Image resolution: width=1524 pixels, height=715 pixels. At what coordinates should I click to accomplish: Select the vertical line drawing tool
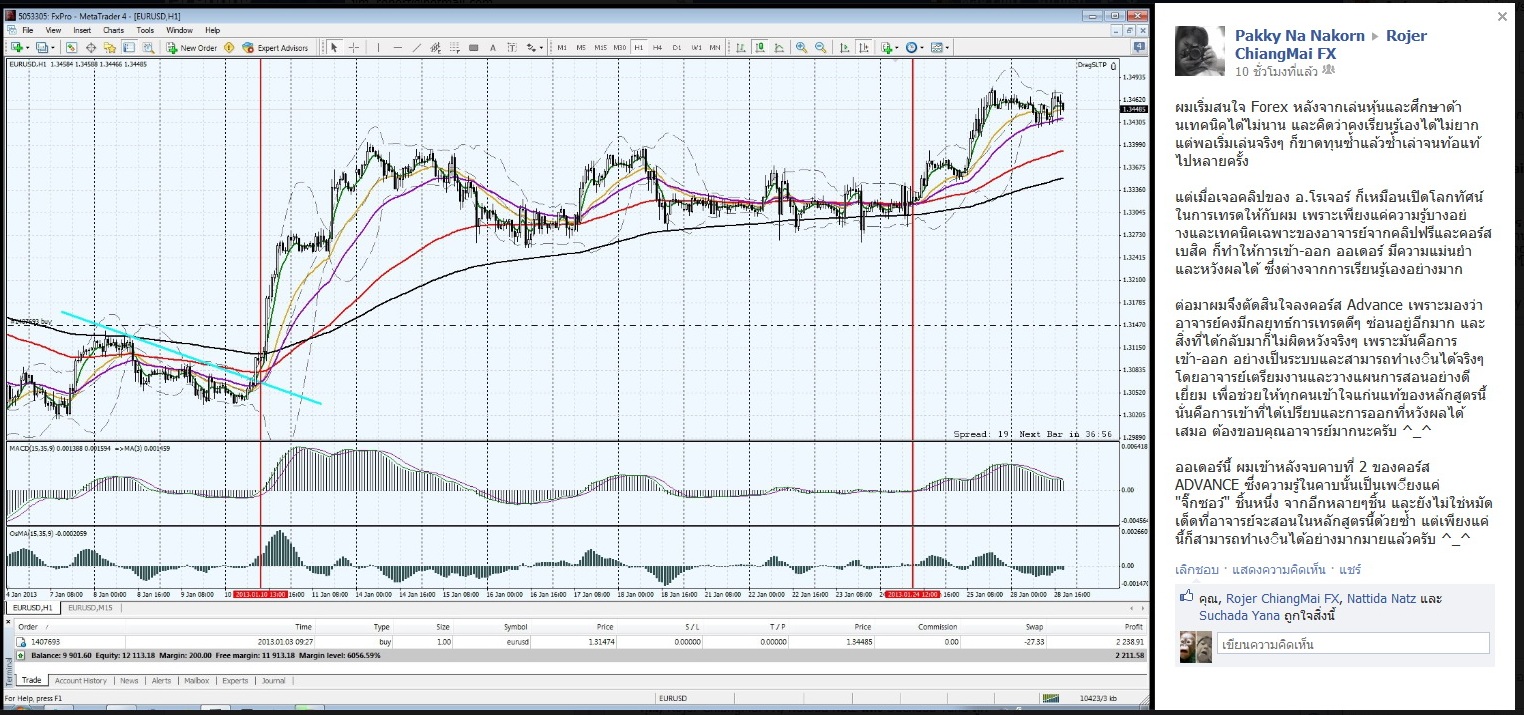(x=378, y=47)
